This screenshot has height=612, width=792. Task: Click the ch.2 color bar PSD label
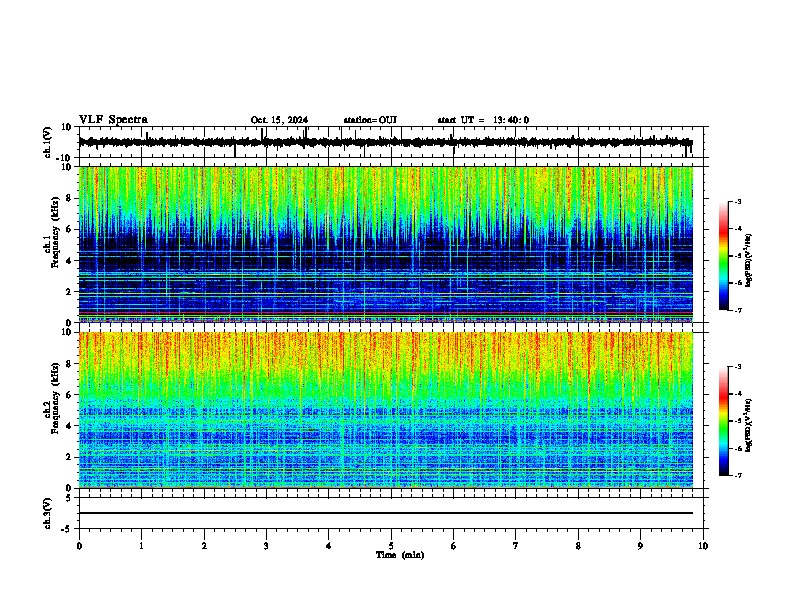pyautogui.click(x=749, y=426)
